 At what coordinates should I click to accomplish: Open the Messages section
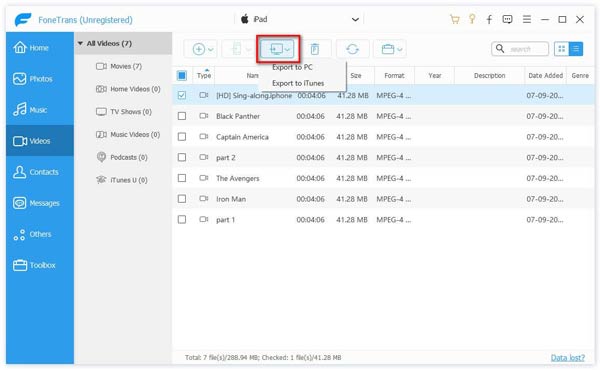(40, 203)
